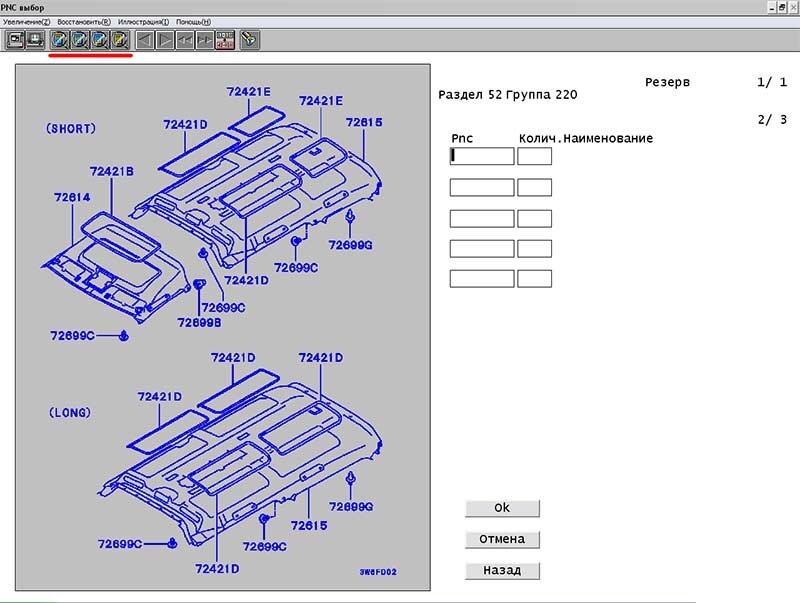Click the pink code table toolbar icon
The height and width of the screenshot is (603, 800).
225,40
